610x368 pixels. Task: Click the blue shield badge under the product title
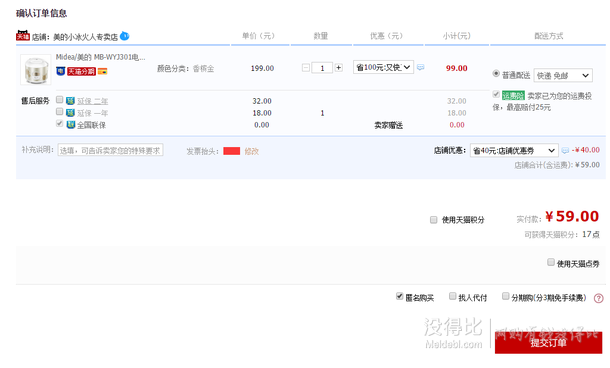pyautogui.click(x=60, y=71)
